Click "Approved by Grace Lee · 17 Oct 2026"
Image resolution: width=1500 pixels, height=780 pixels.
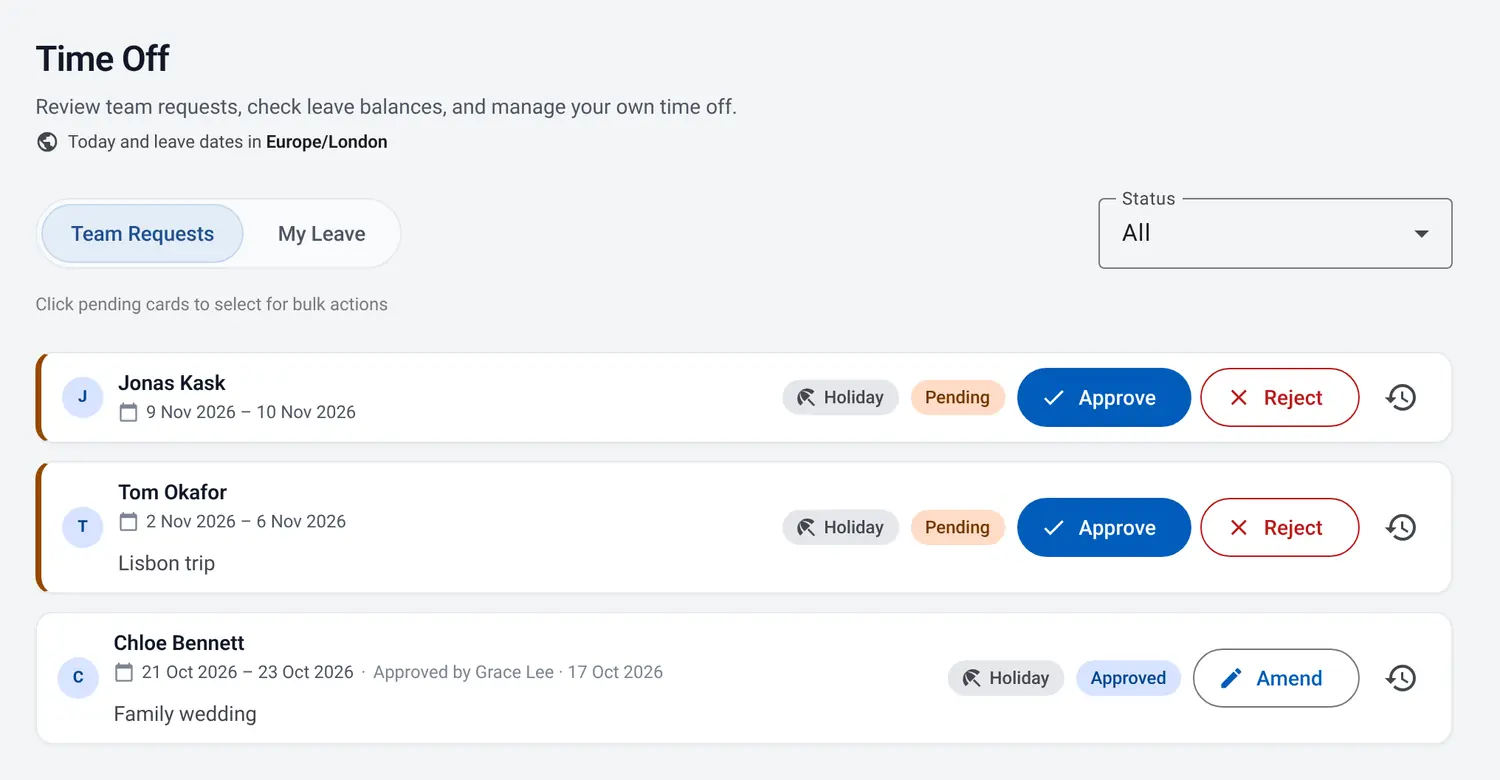pyautogui.click(x=518, y=672)
